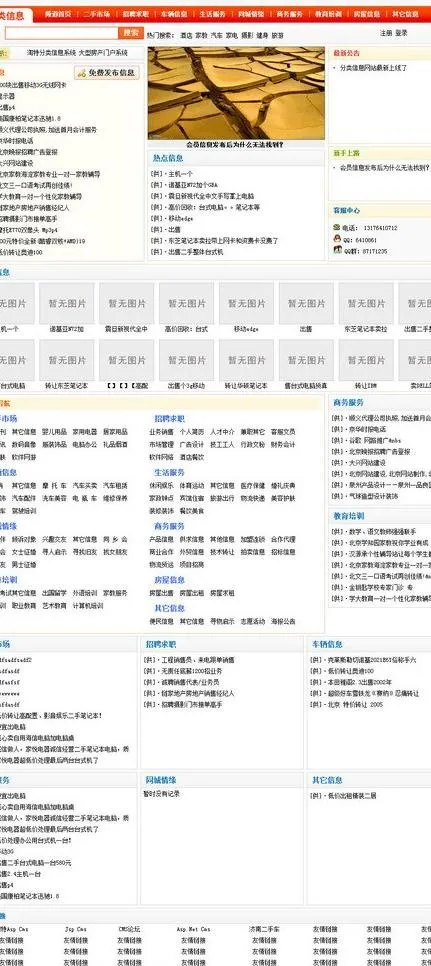Image resolution: width=431 pixels, height=966 pixels.
Task: Open 招聘求职 heading in category navigation
Action: pos(169,419)
